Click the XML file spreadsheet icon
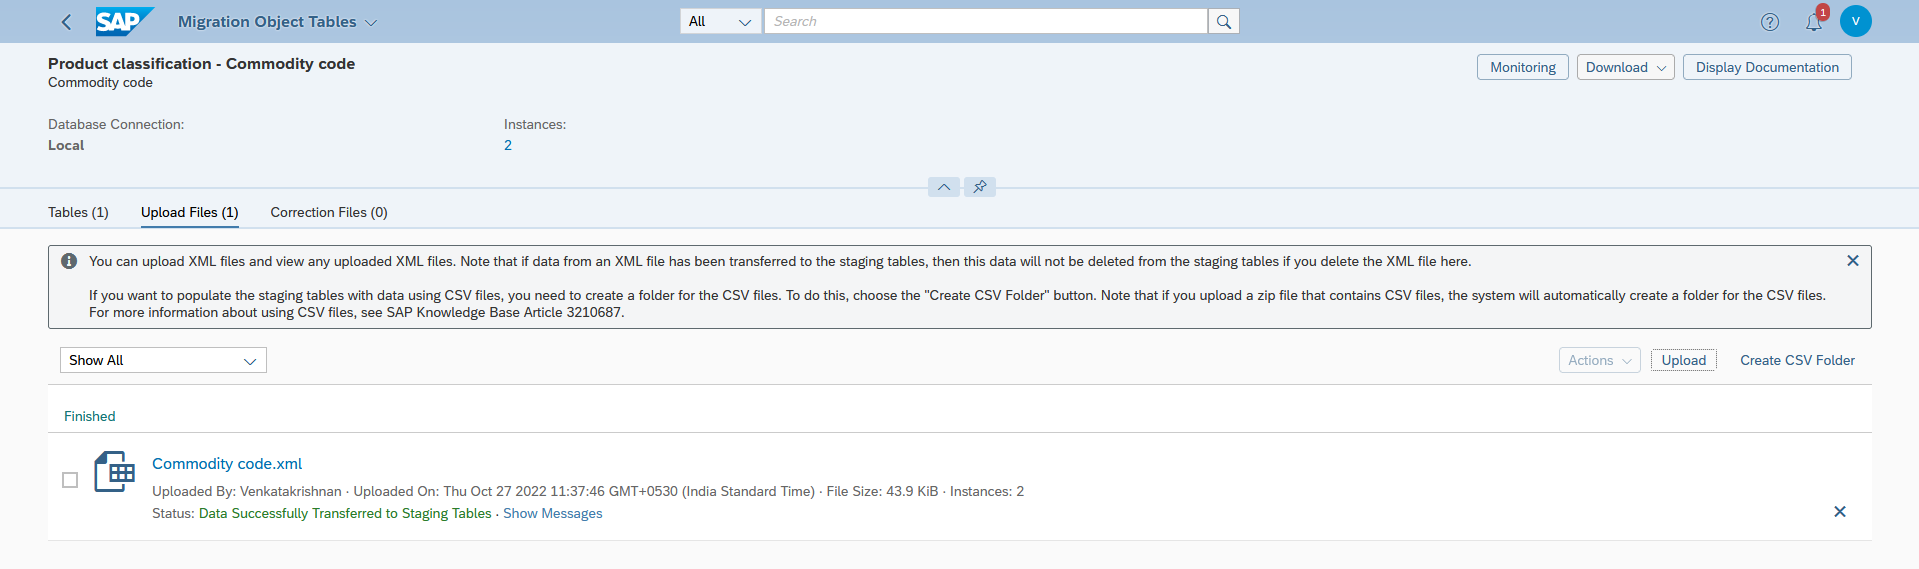This screenshot has width=1919, height=569. coord(115,471)
